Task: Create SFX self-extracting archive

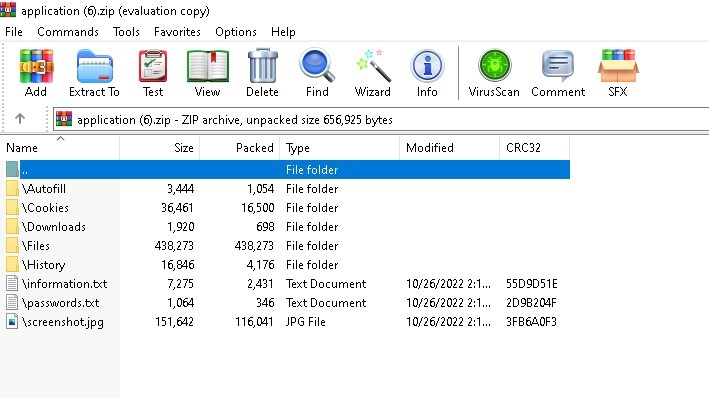Action: pyautogui.click(x=618, y=66)
